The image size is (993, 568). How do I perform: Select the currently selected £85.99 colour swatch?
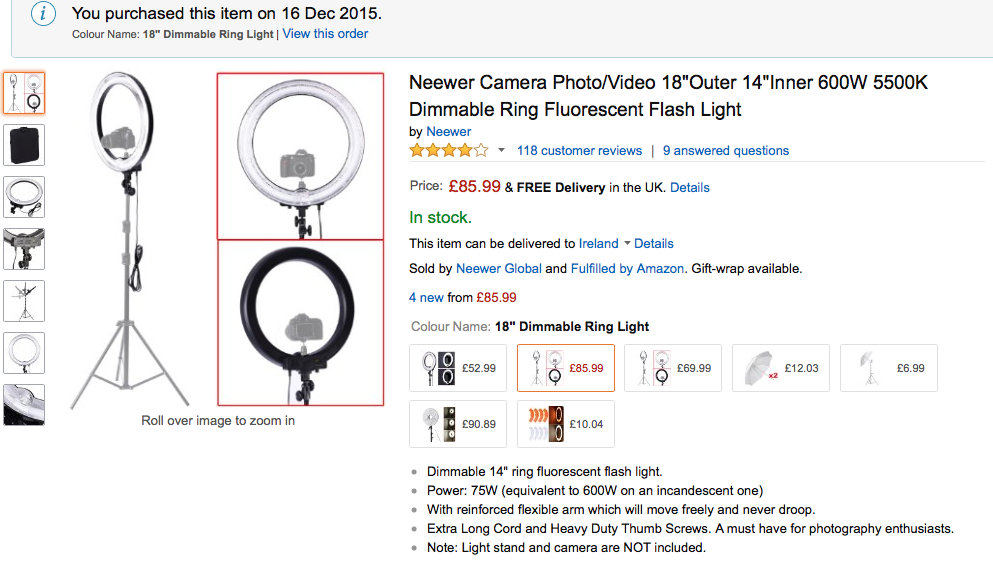pos(565,368)
